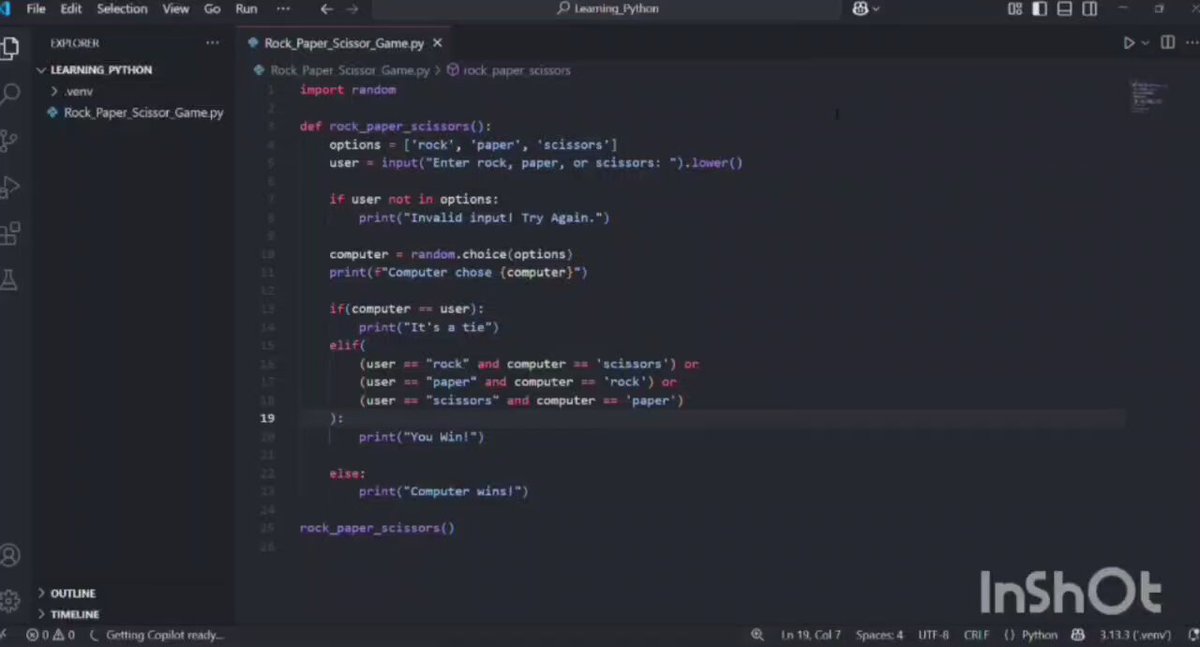The height and width of the screenshot is (647, 1200).
Task: Click the Customize Layout icon
Action: tap(1015, 9)
